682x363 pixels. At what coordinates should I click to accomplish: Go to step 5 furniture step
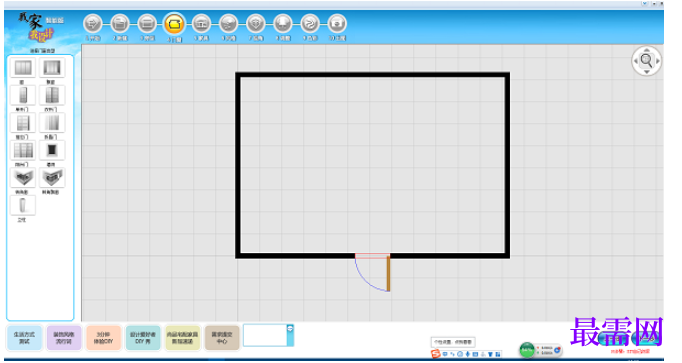tap(201, 23)
